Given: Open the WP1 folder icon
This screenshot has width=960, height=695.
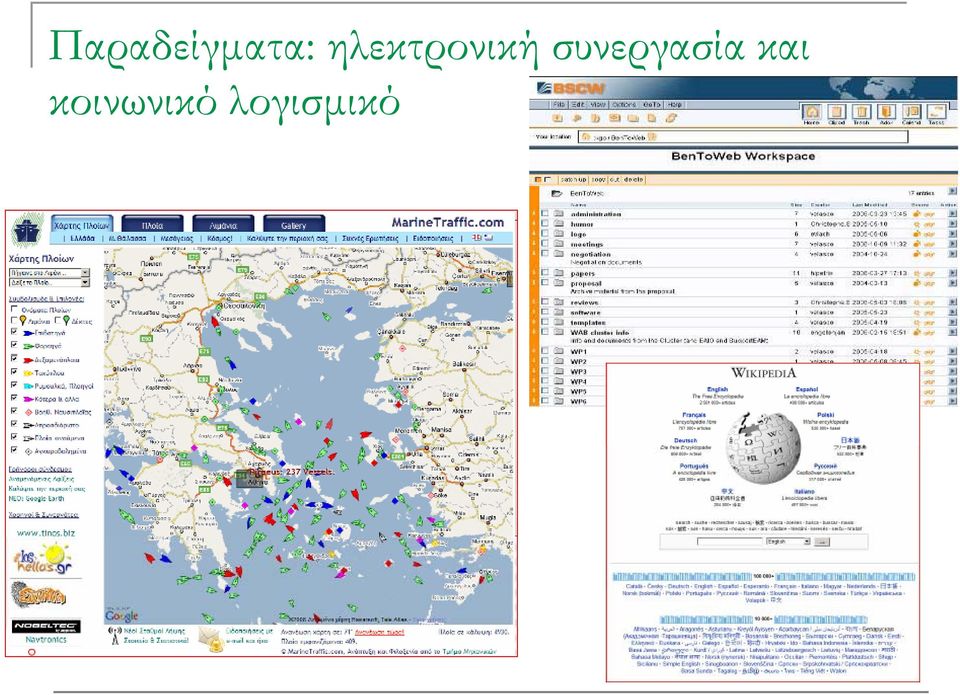Looking at the screenshot, I should pos(558,351).
